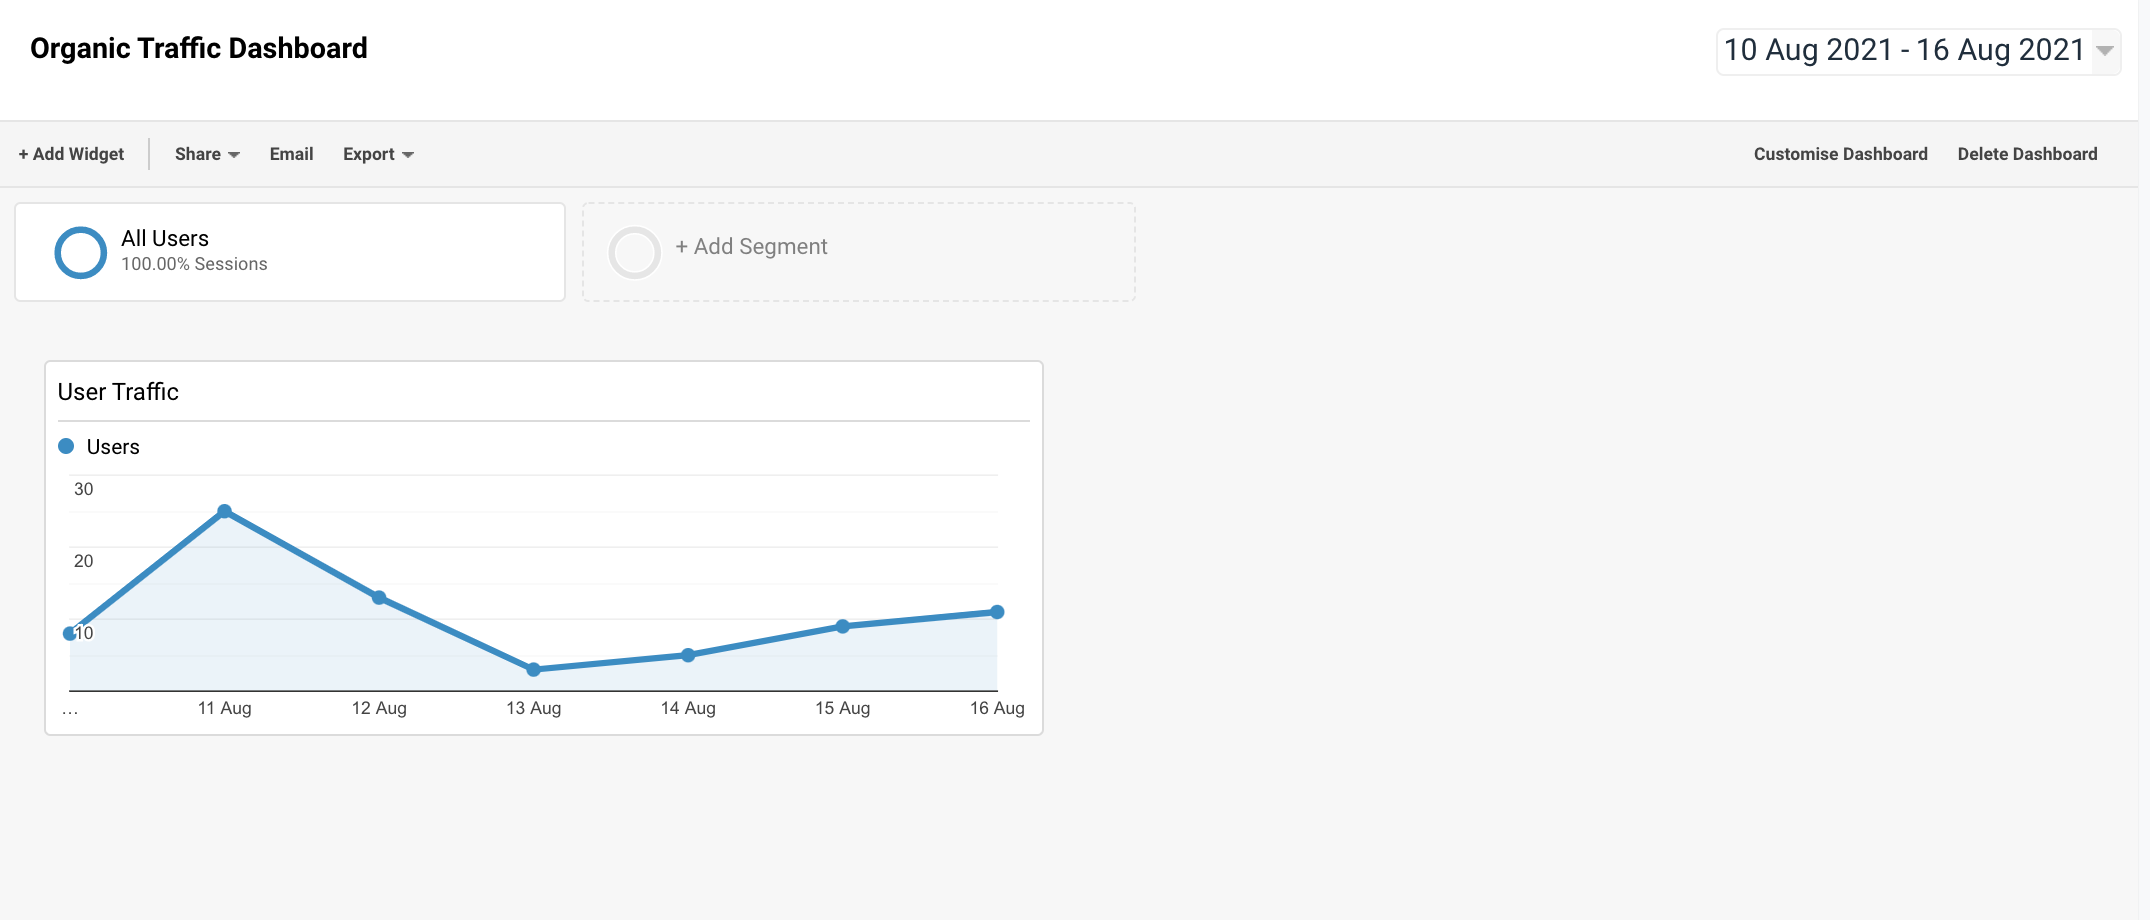
Task: Click Delete Dashboard
Action: click(x=2027, y=154)
